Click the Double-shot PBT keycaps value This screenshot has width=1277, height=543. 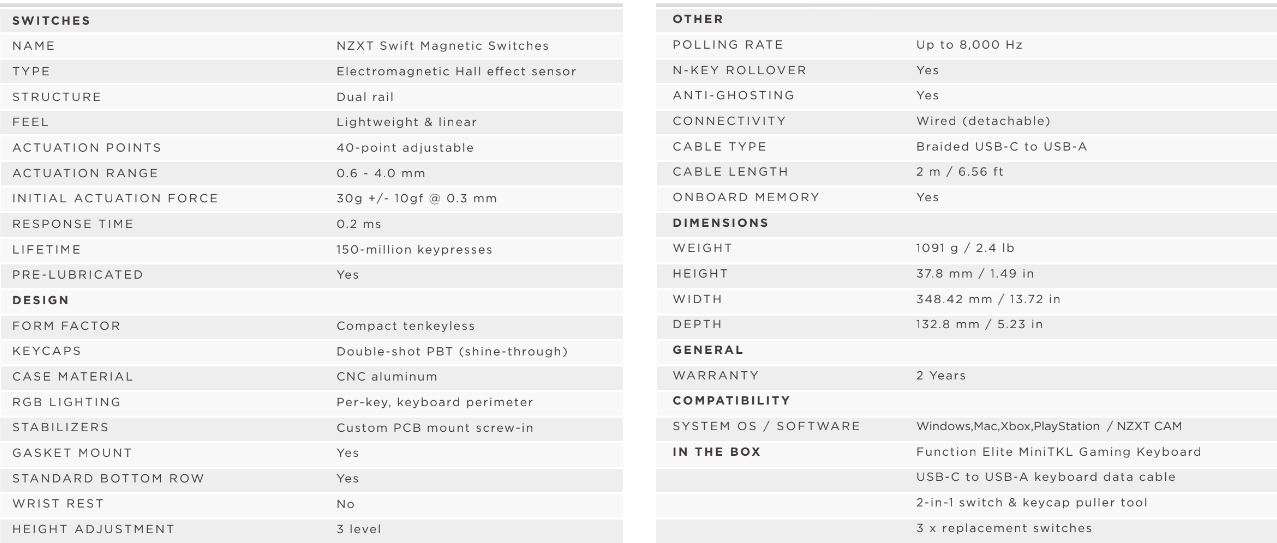click(453, 351)
